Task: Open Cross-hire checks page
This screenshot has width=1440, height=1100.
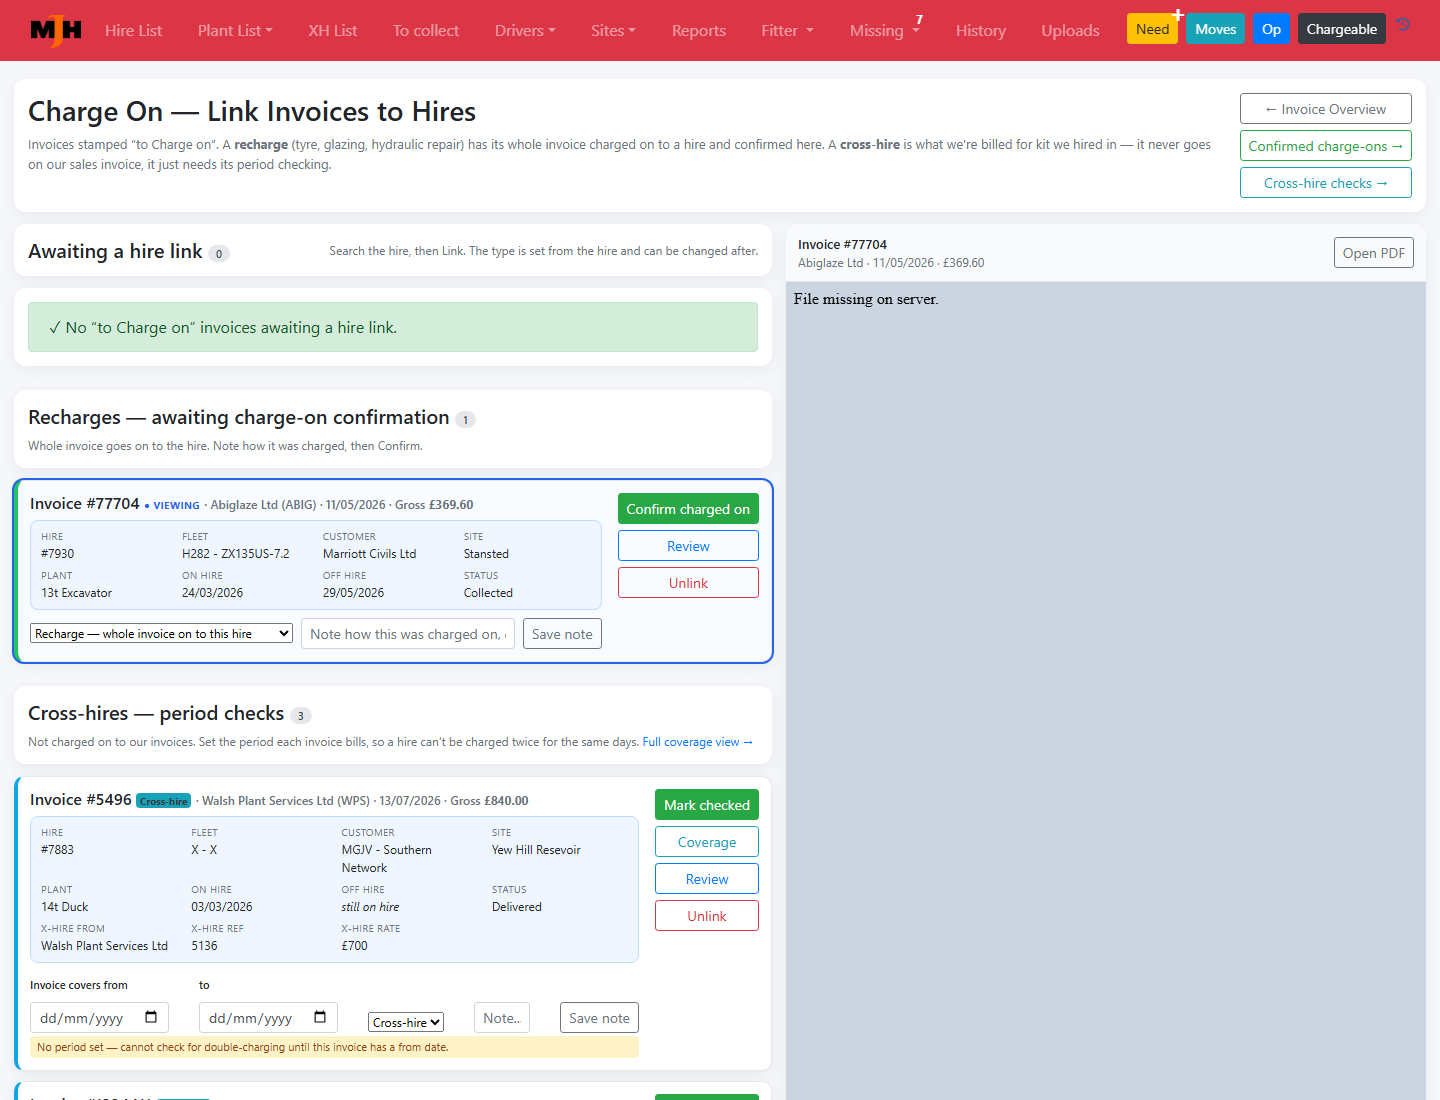Action: [x=1326, y=183]
